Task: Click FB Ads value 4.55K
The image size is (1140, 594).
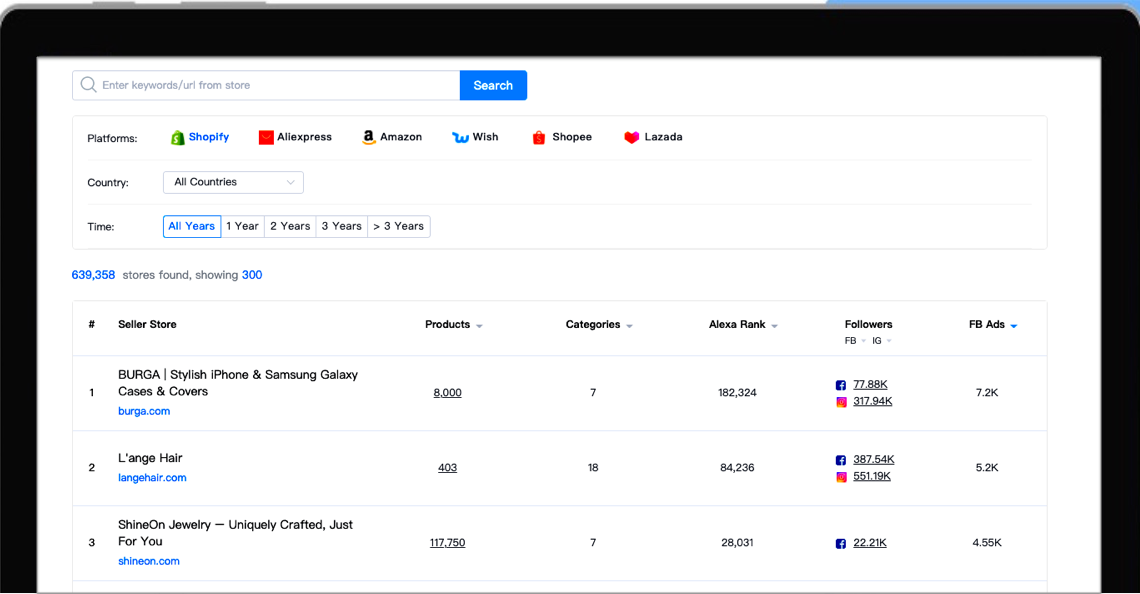Action: pos(987,542)
